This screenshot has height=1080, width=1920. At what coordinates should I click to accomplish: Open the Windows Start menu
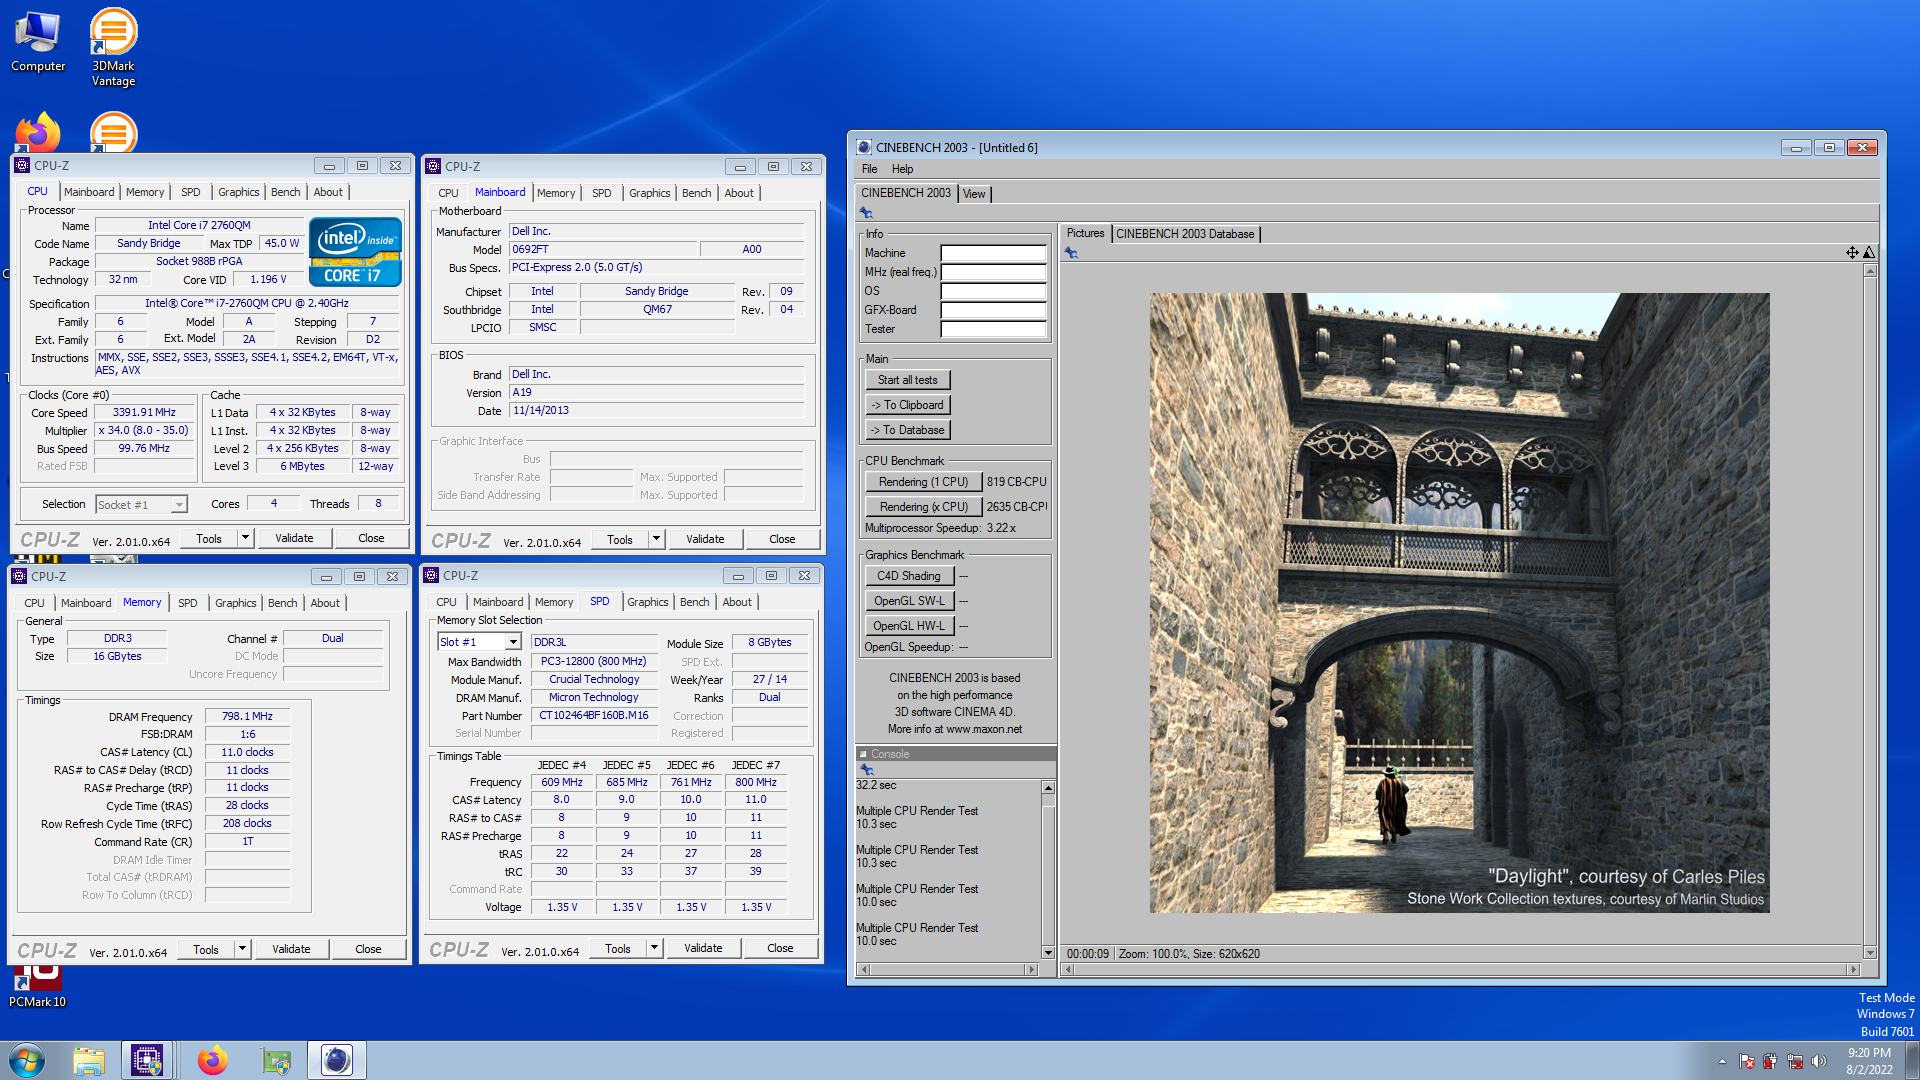[x=27, y=1060]
